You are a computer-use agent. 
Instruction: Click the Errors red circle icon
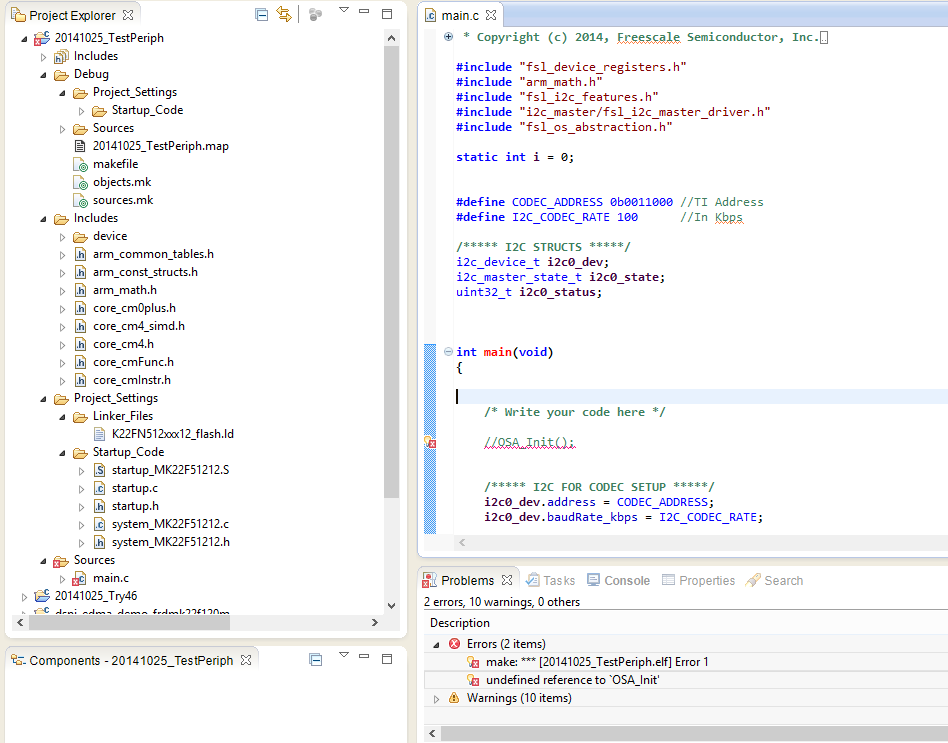click(455, 644)
